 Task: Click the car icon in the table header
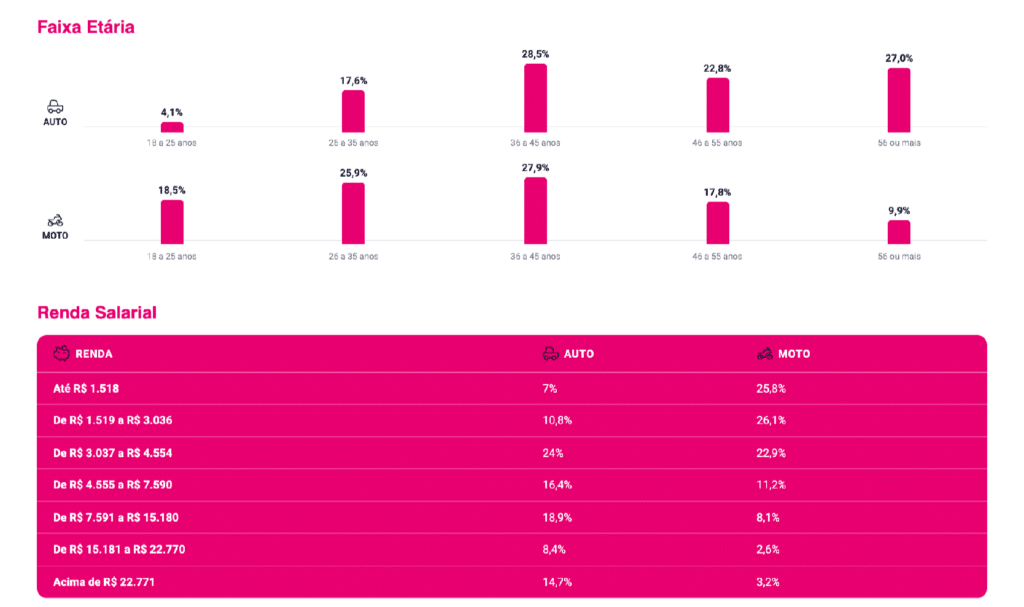pos(551,353)
